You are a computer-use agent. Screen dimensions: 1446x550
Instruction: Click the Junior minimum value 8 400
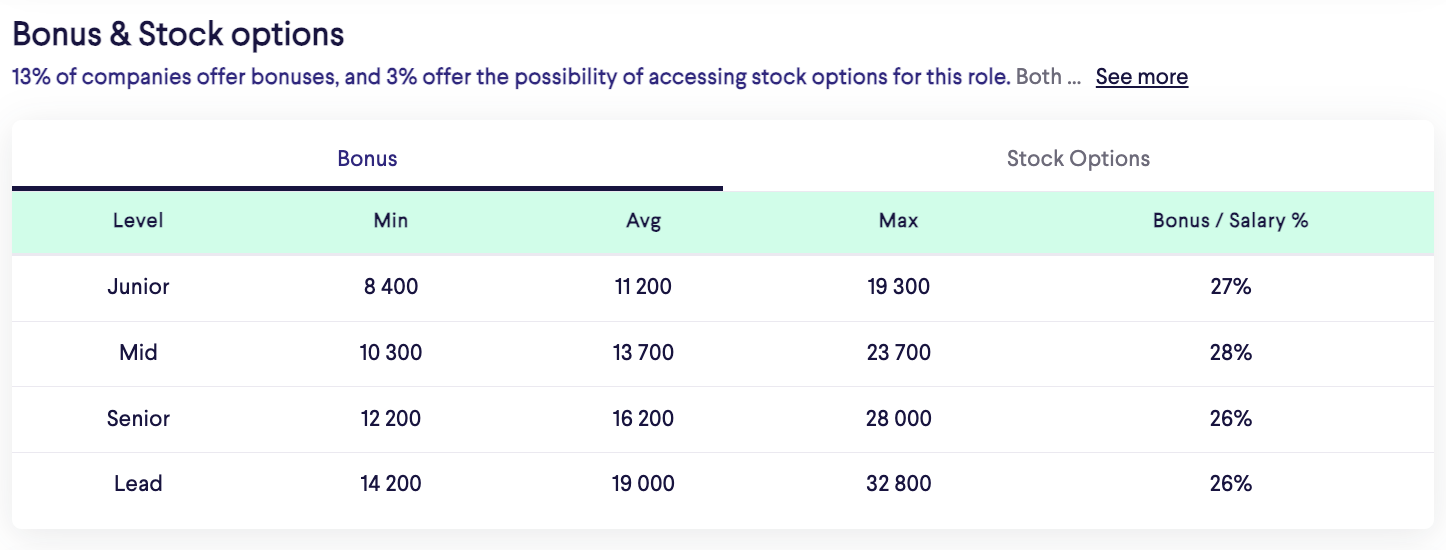(x=391, y=287)
